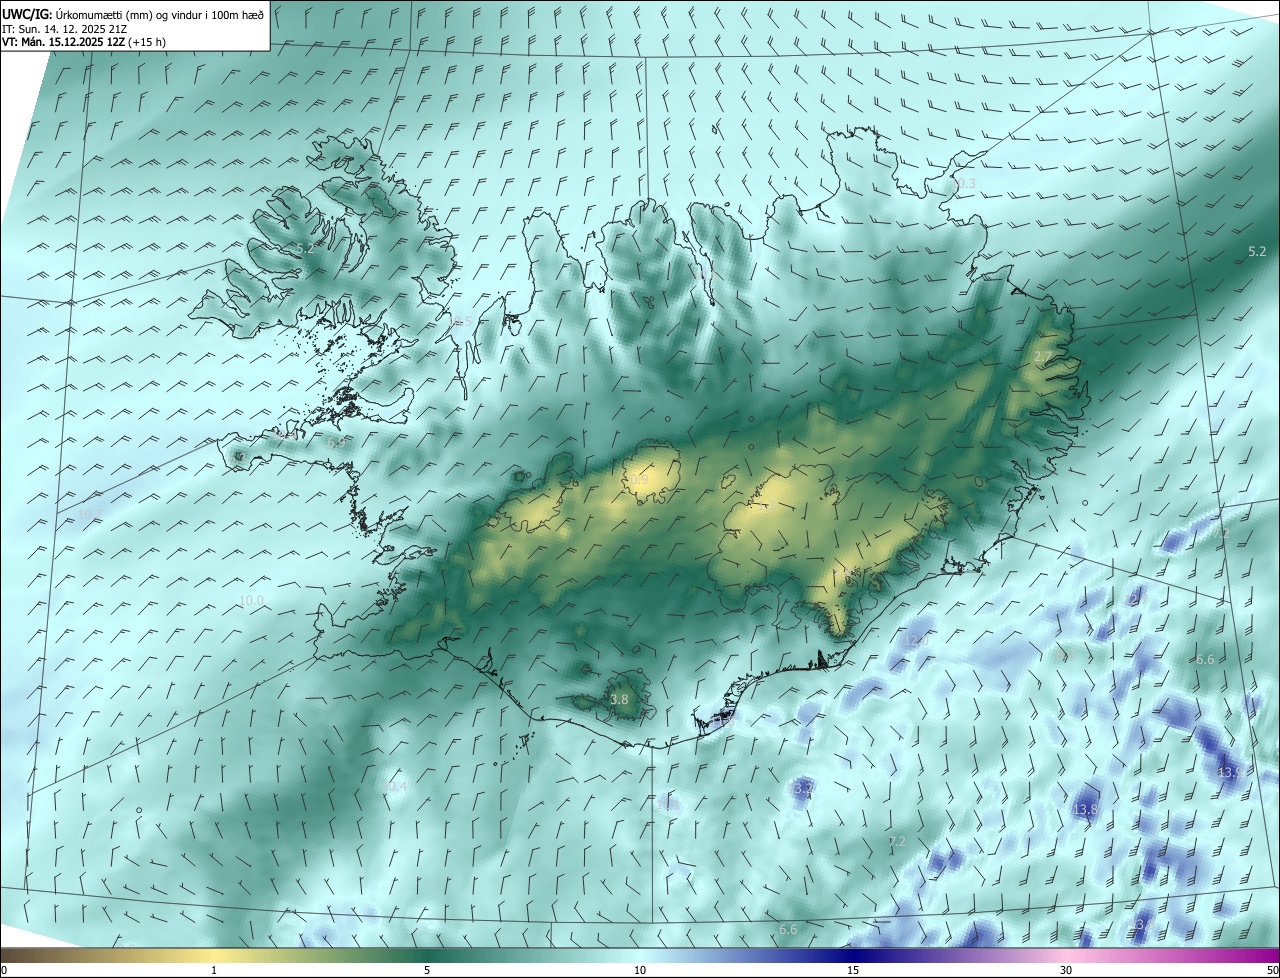Viewport: 1280px width, 978px height.
Task: Click the color scale tick label 10
Action: tap(640, 971)
